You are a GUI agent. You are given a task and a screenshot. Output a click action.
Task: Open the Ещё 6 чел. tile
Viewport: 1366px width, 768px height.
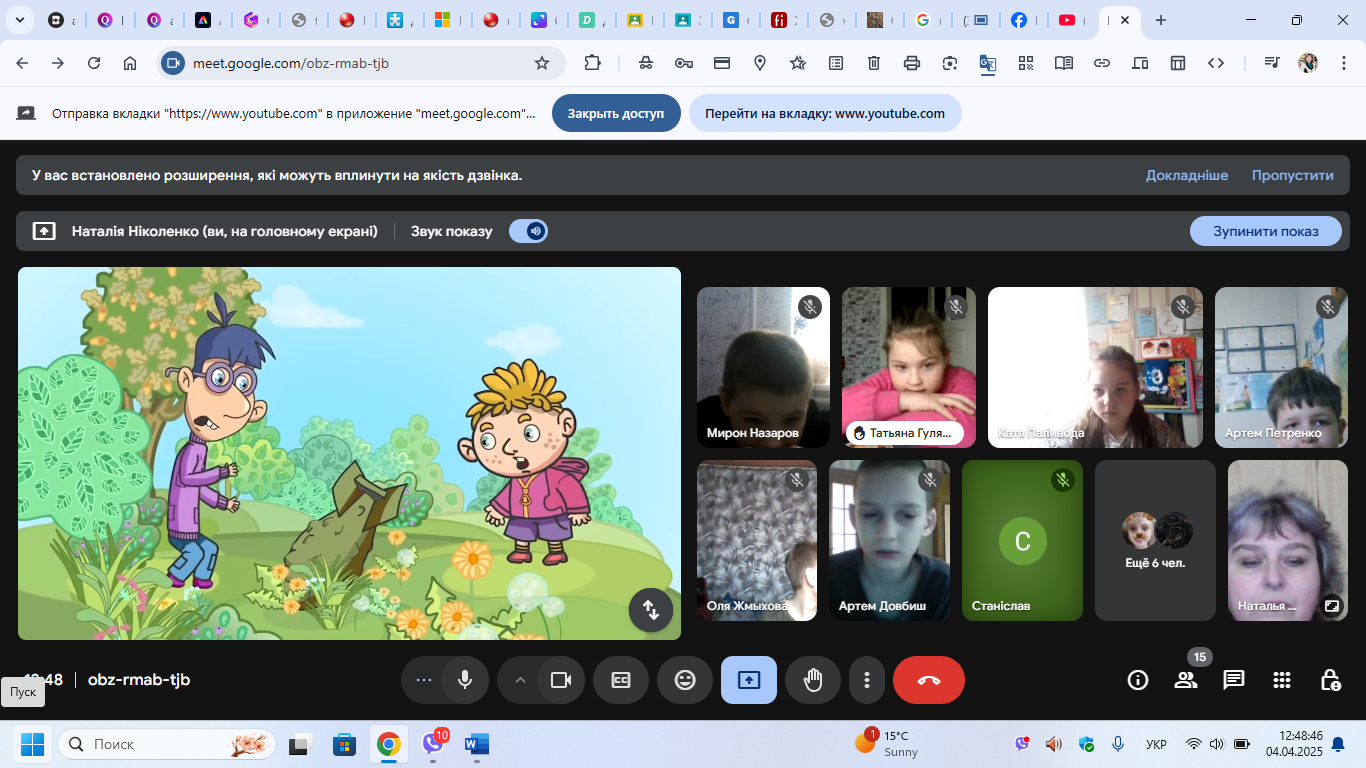[x=1155, y=540]
